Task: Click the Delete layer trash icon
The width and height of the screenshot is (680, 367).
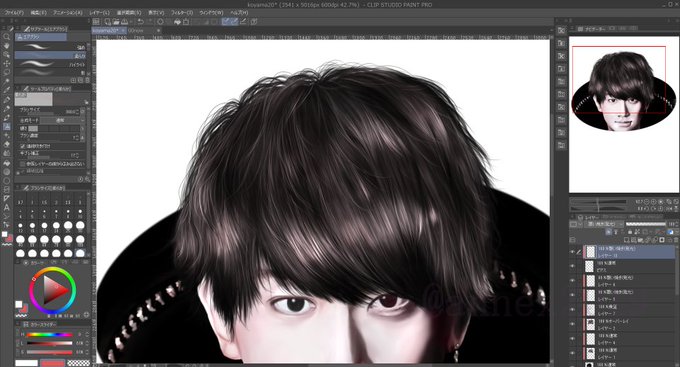Action: [676, 239]
